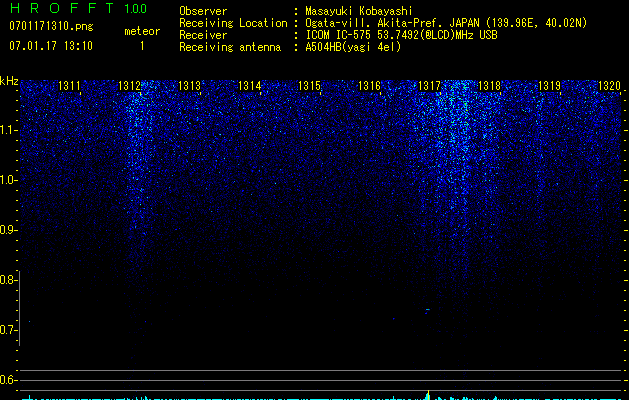Click the 1316 time marker
The image size is (629, 400).
369,86
